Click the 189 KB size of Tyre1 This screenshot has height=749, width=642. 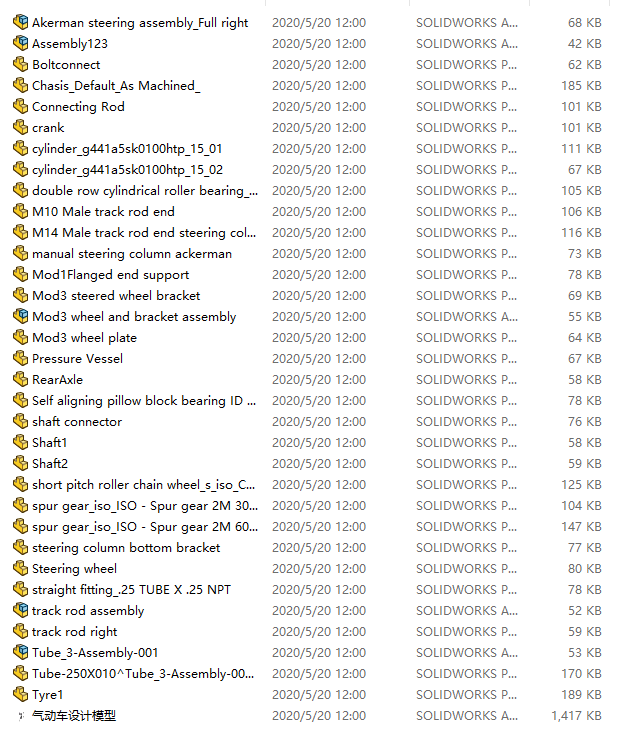tap(581, 695)
